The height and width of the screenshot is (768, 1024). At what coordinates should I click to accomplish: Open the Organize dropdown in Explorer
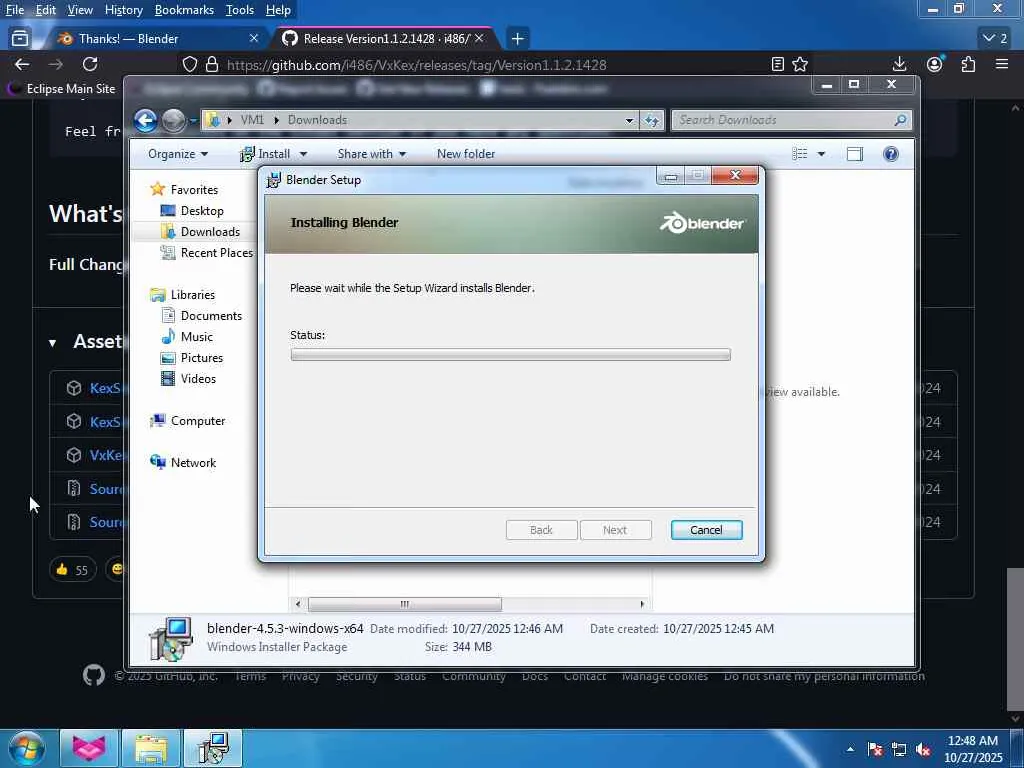click(178, 154)
